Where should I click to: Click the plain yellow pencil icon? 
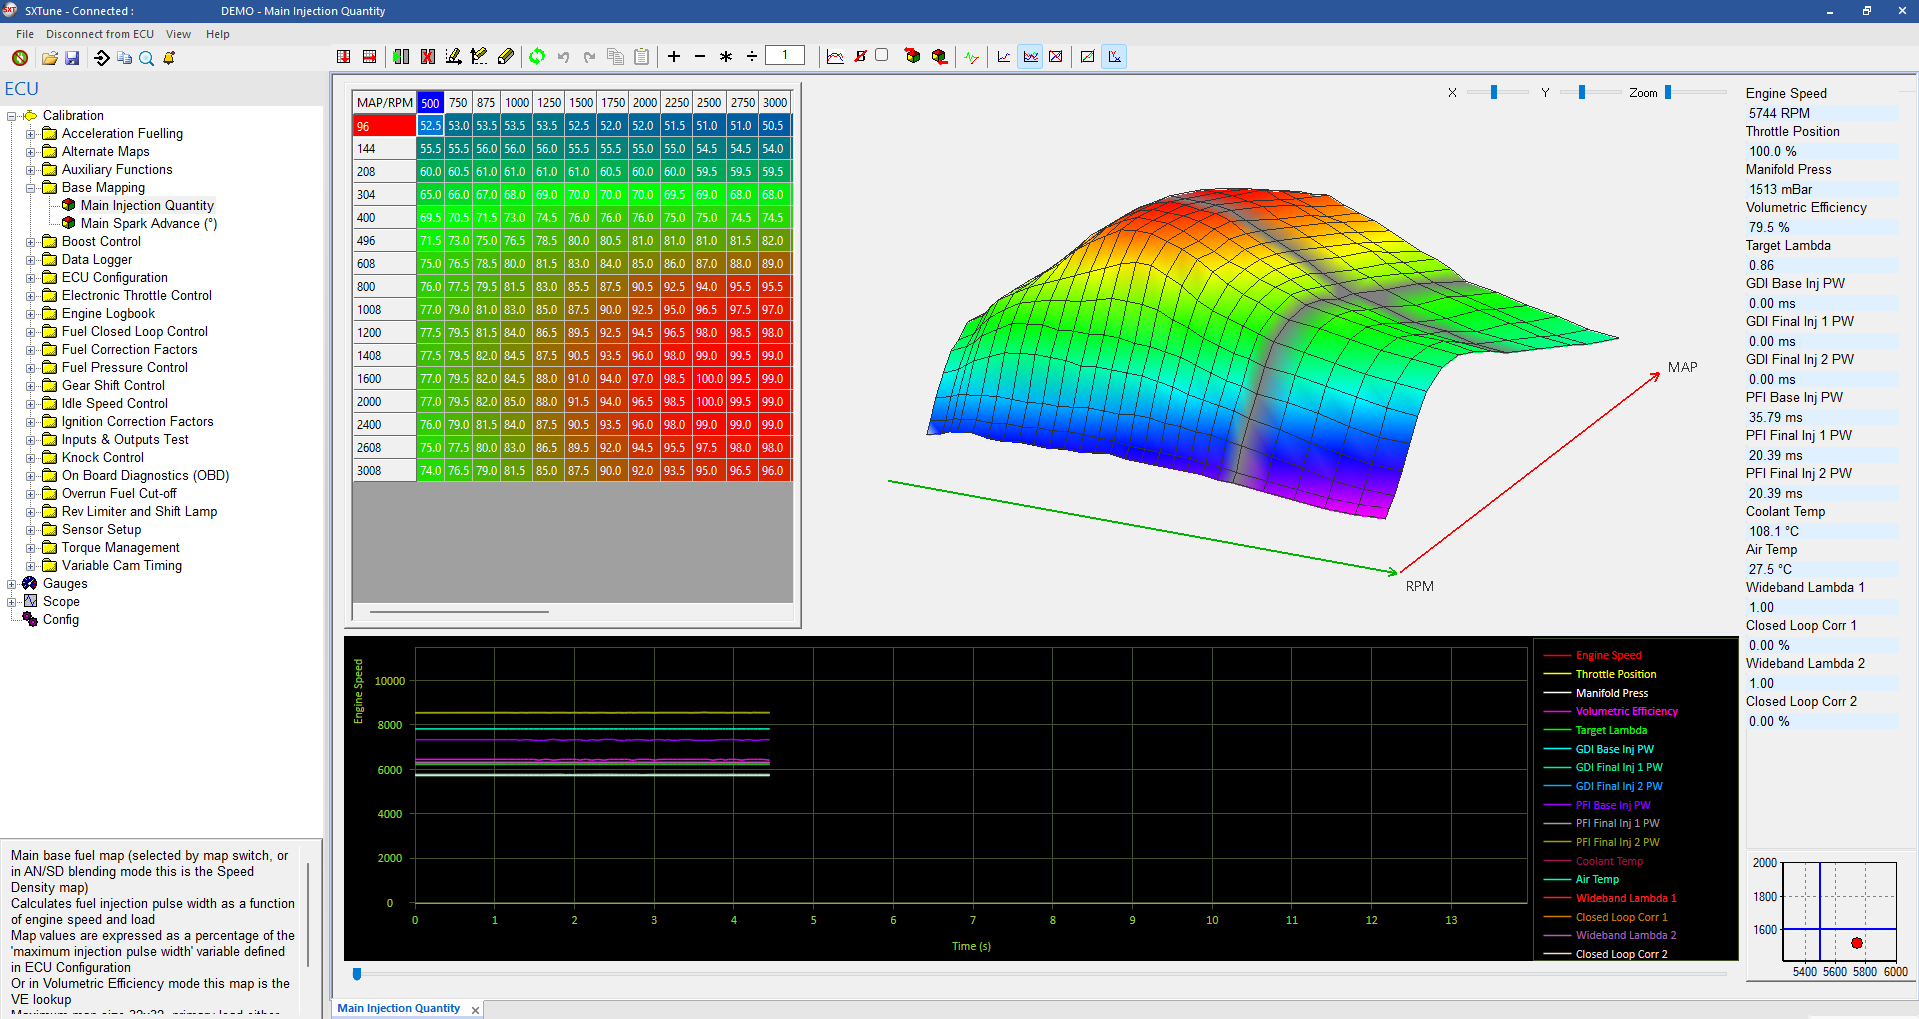[505, 57]
